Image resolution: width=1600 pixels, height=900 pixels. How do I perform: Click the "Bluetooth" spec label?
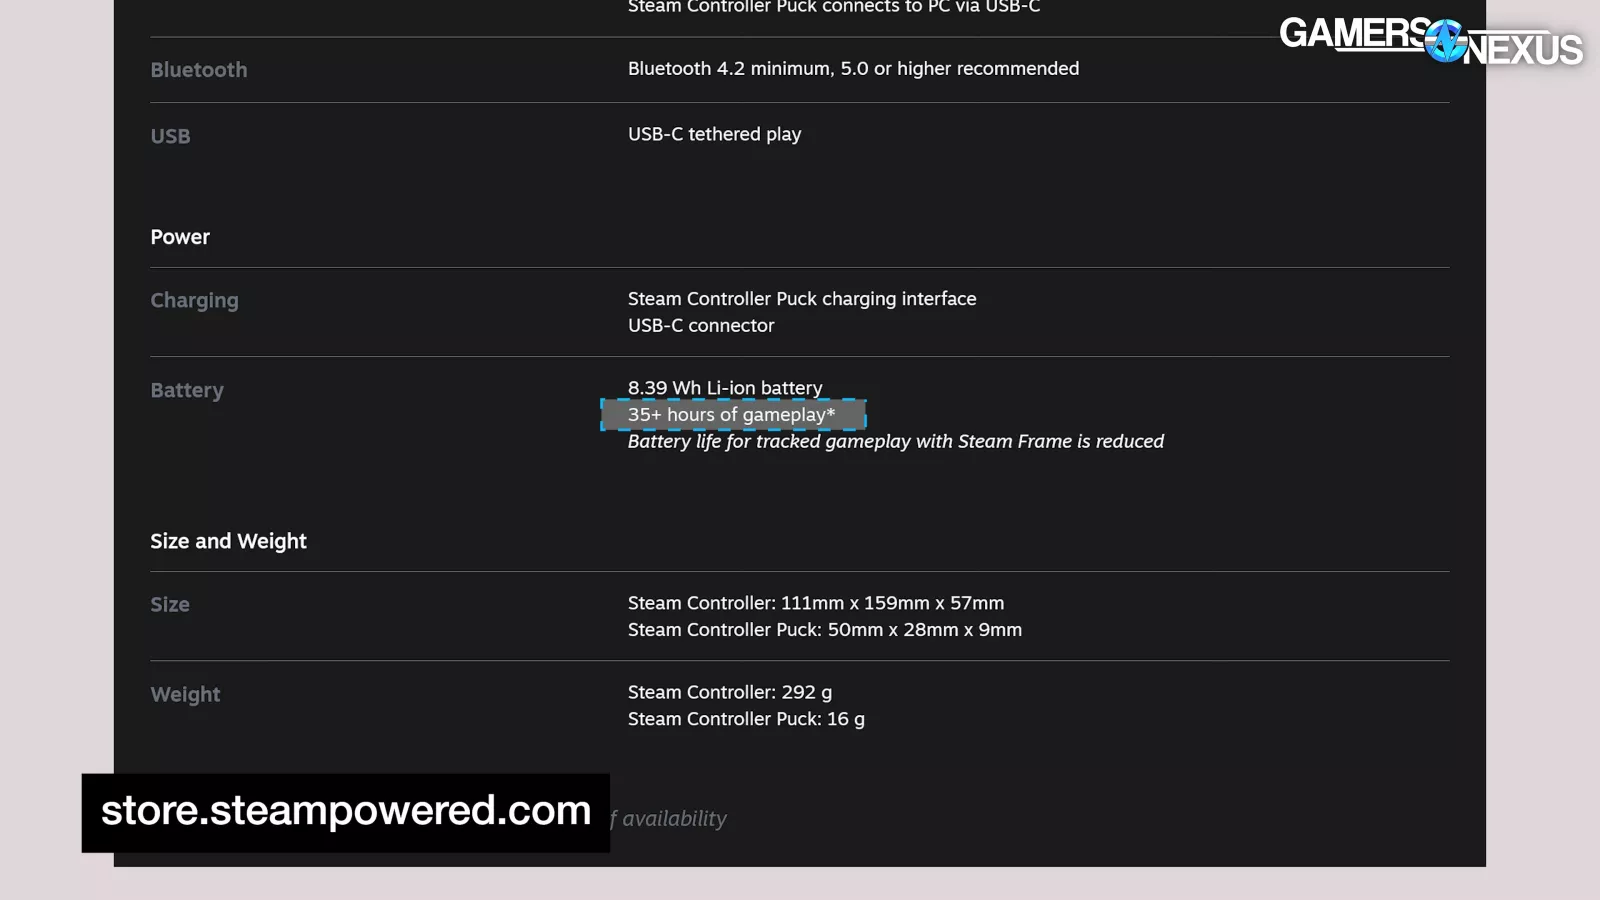198,70
